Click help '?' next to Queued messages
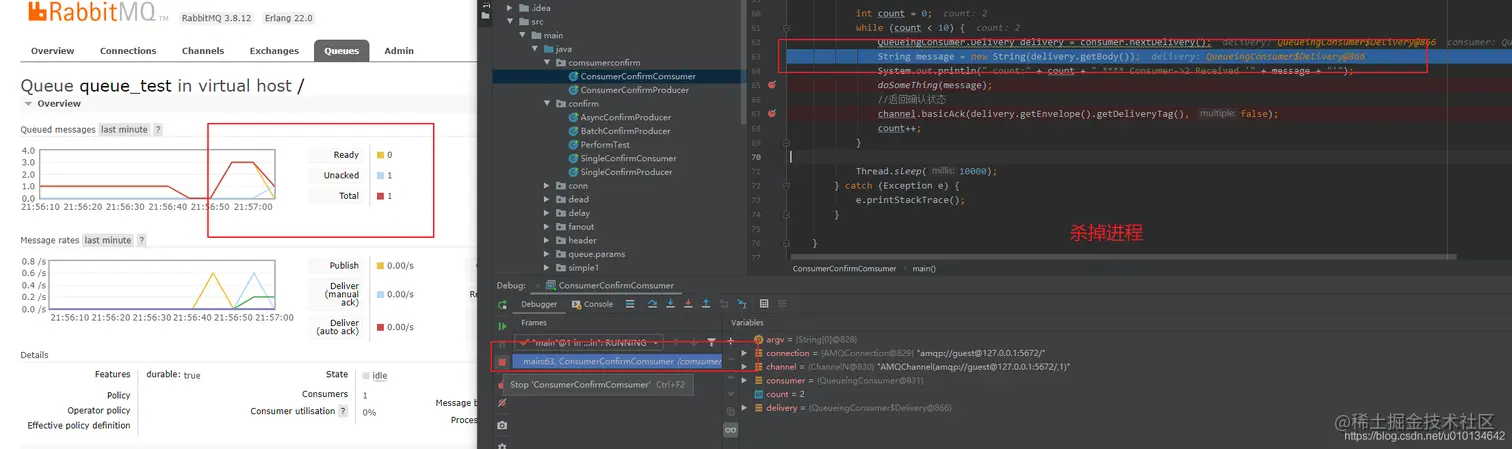1512x449 pixels. pos(158,130)
